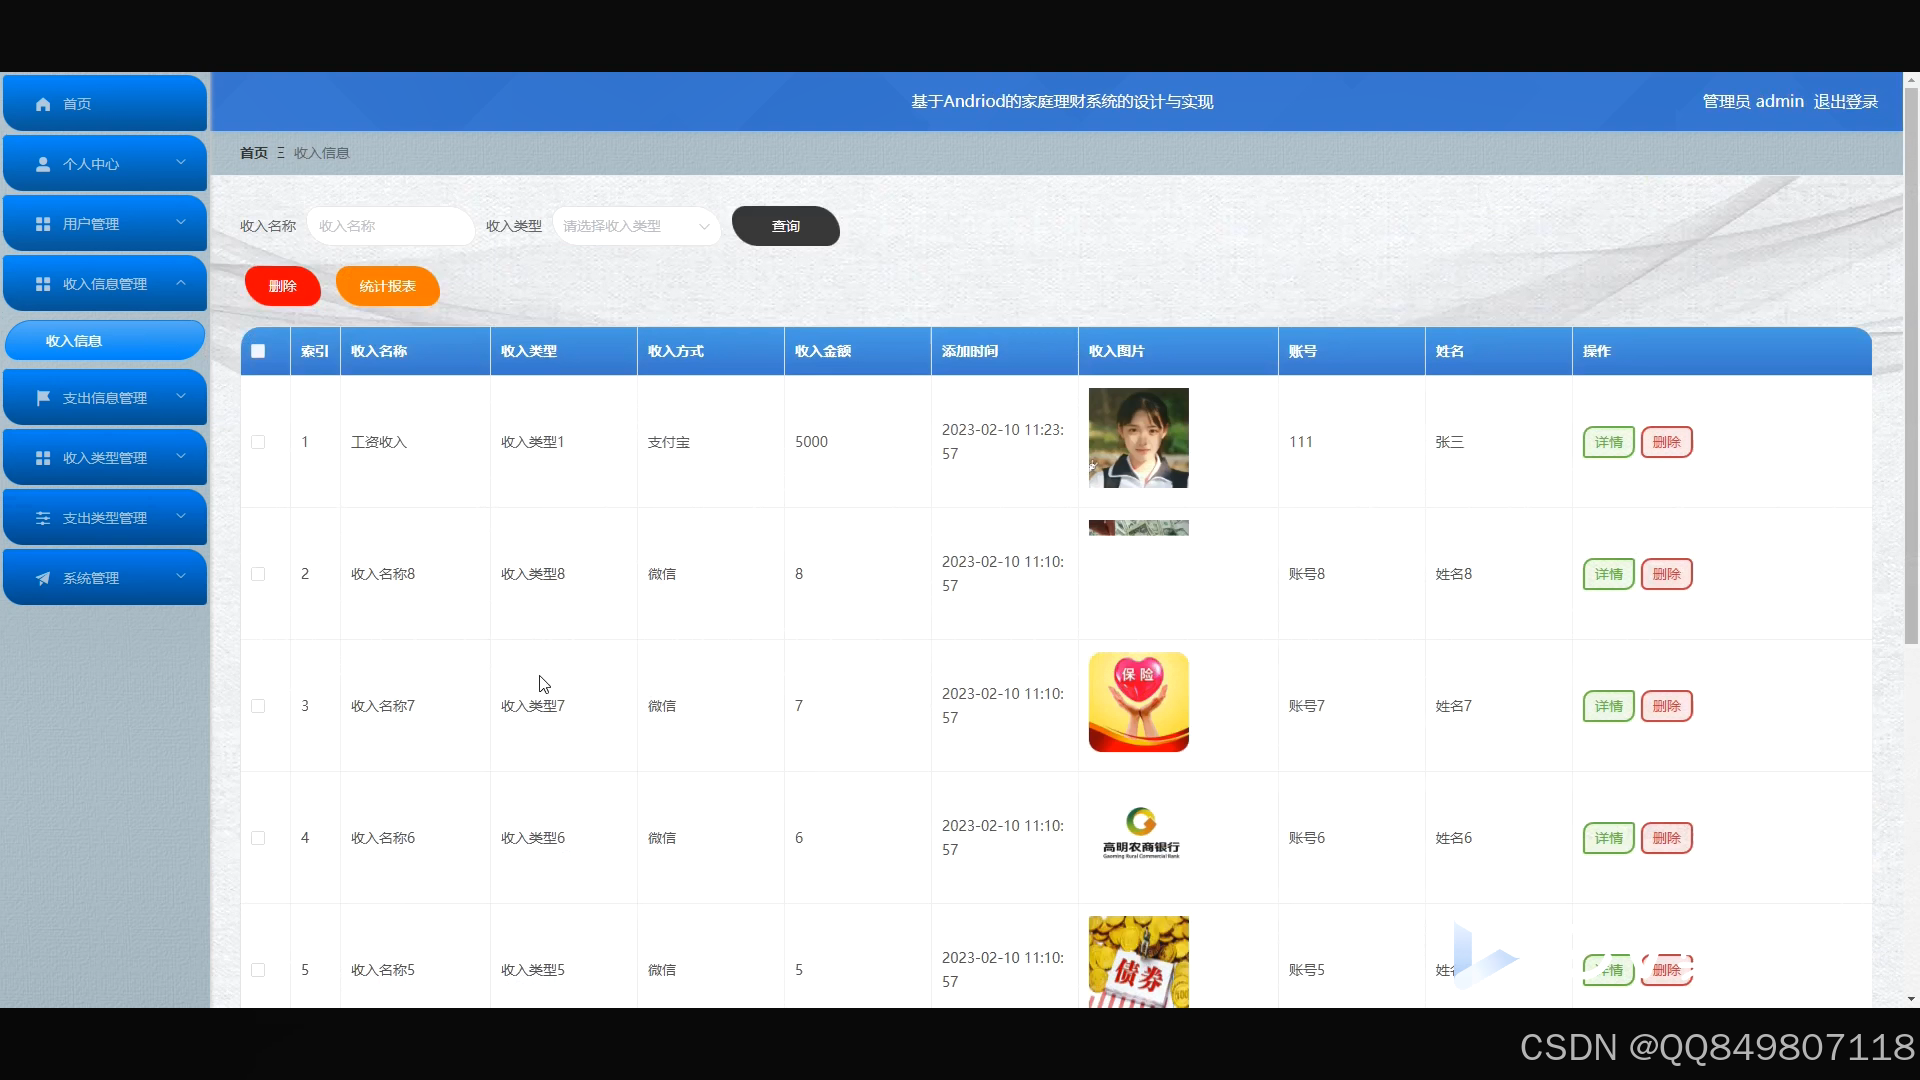Click the grid icon beside 用户管理
The image size is (1920, 1080).
(43, 224)
